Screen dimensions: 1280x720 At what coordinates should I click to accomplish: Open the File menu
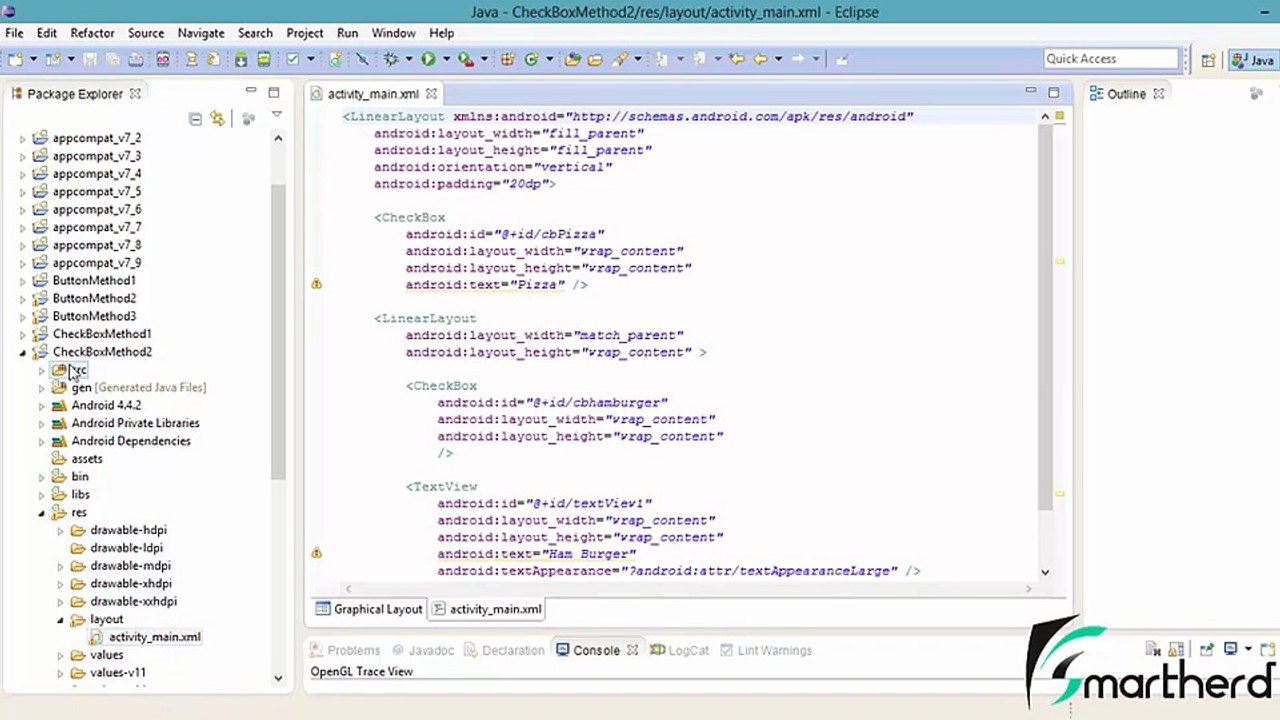[14, 33]
